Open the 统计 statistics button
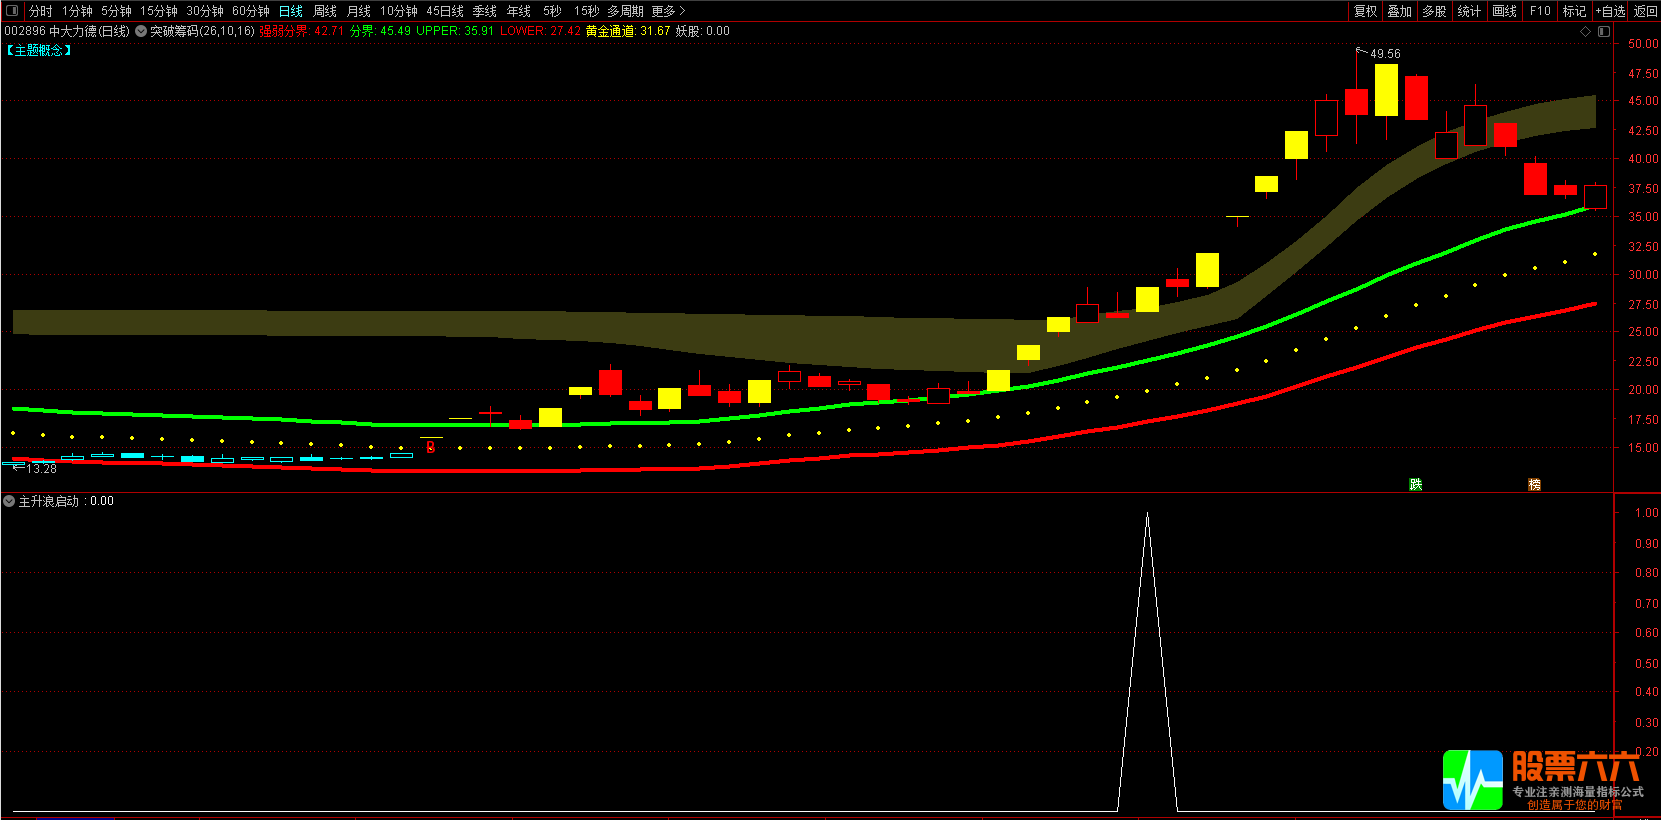The image size is (1661, 820). coord(1470,11)
